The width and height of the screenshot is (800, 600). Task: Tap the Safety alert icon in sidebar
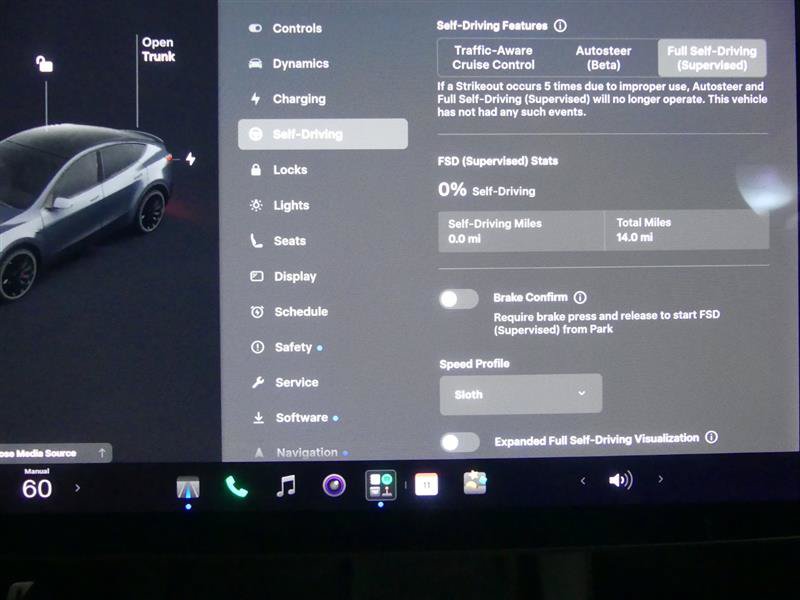tap(258, 347)
